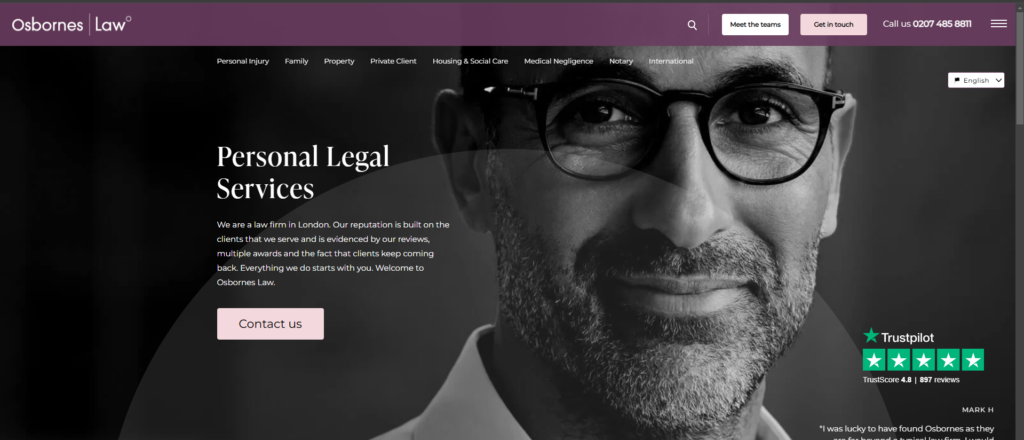1024x440 pixels.
Task: Click the 0207 485 8811 phone link
Action: [942, 24]
